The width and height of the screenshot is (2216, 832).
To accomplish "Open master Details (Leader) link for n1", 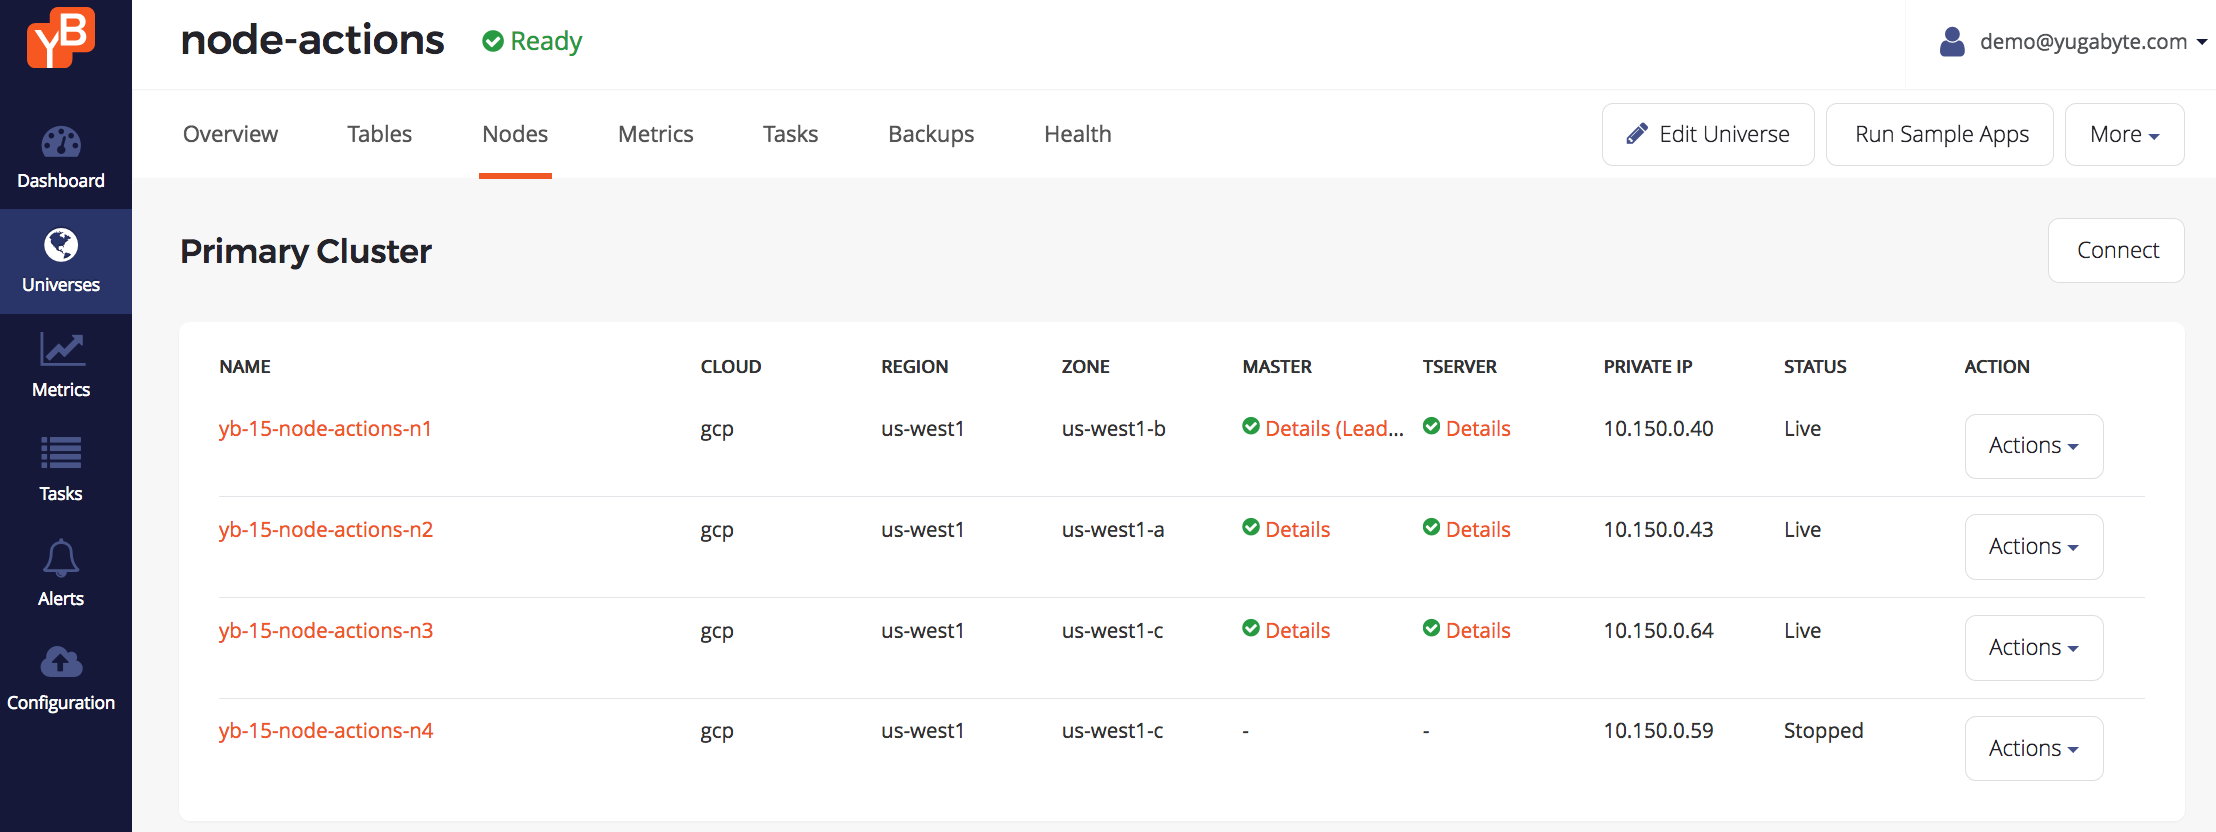I will (x=1334, y=429).
